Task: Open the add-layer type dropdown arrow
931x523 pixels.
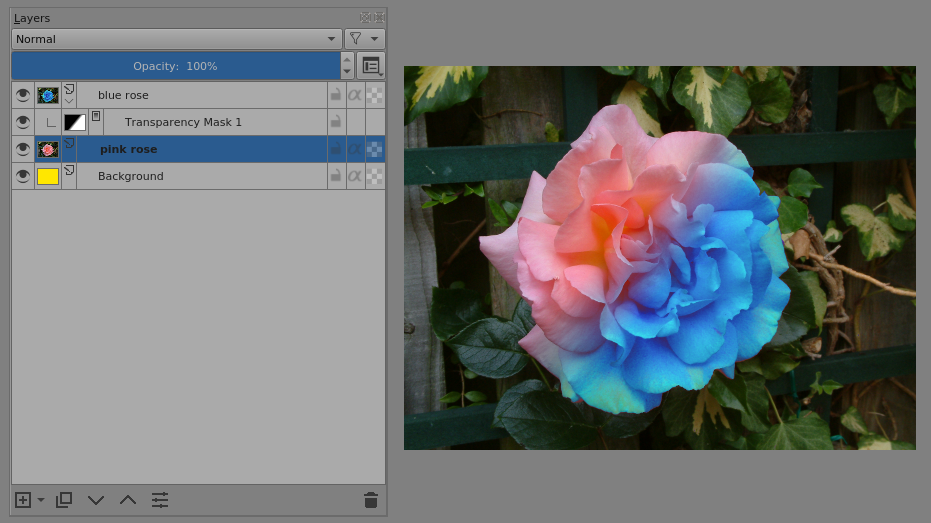Action: pyautogui.click(x=41, y=500)
